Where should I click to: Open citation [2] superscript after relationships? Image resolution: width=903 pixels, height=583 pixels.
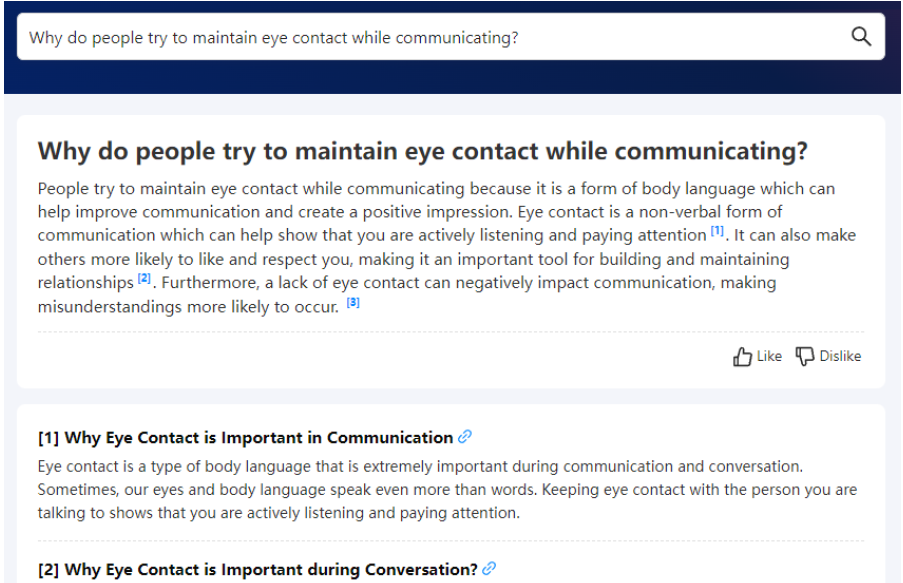144,279
